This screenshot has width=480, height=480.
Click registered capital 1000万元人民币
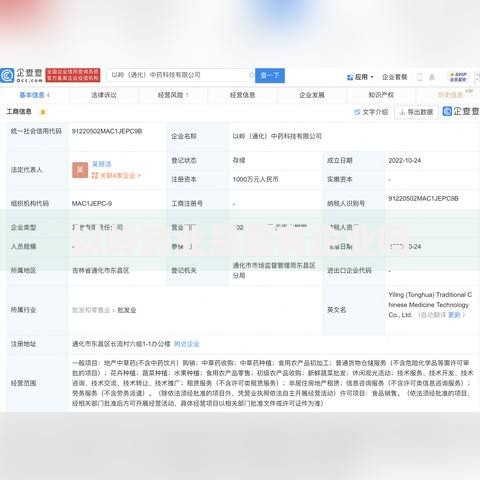pos(255,179)
